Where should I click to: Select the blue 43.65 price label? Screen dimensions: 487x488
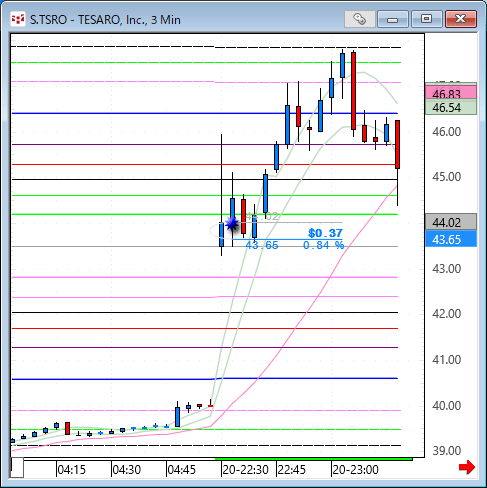451,239
